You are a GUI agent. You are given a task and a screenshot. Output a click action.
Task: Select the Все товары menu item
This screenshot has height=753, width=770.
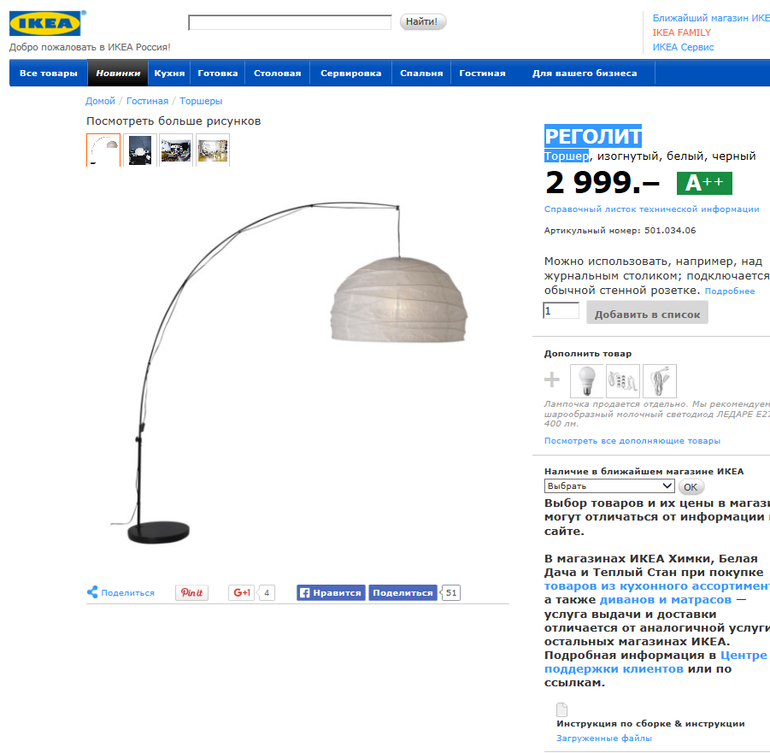(x=49, y=73)
